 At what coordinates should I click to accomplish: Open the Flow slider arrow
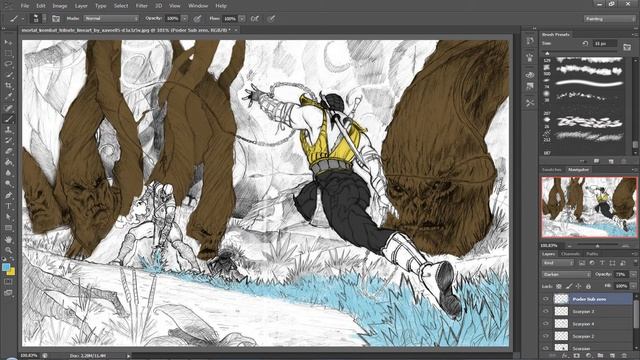pos(242,18)
